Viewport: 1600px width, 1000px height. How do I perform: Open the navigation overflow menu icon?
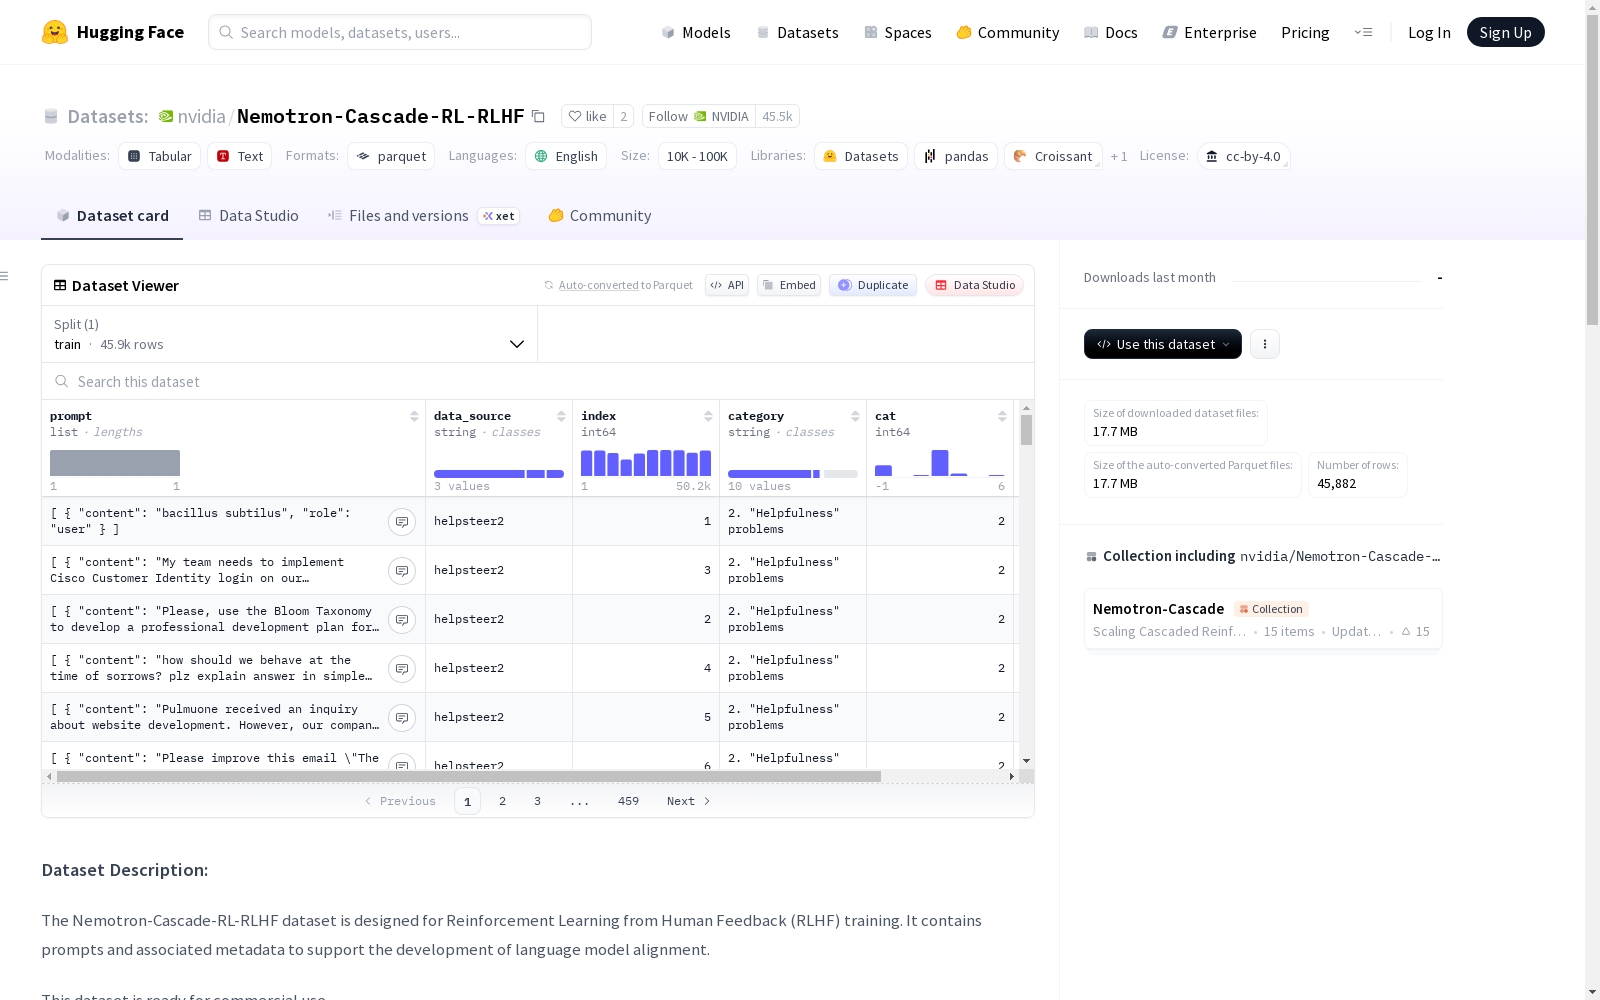(x=1363, y=32)
